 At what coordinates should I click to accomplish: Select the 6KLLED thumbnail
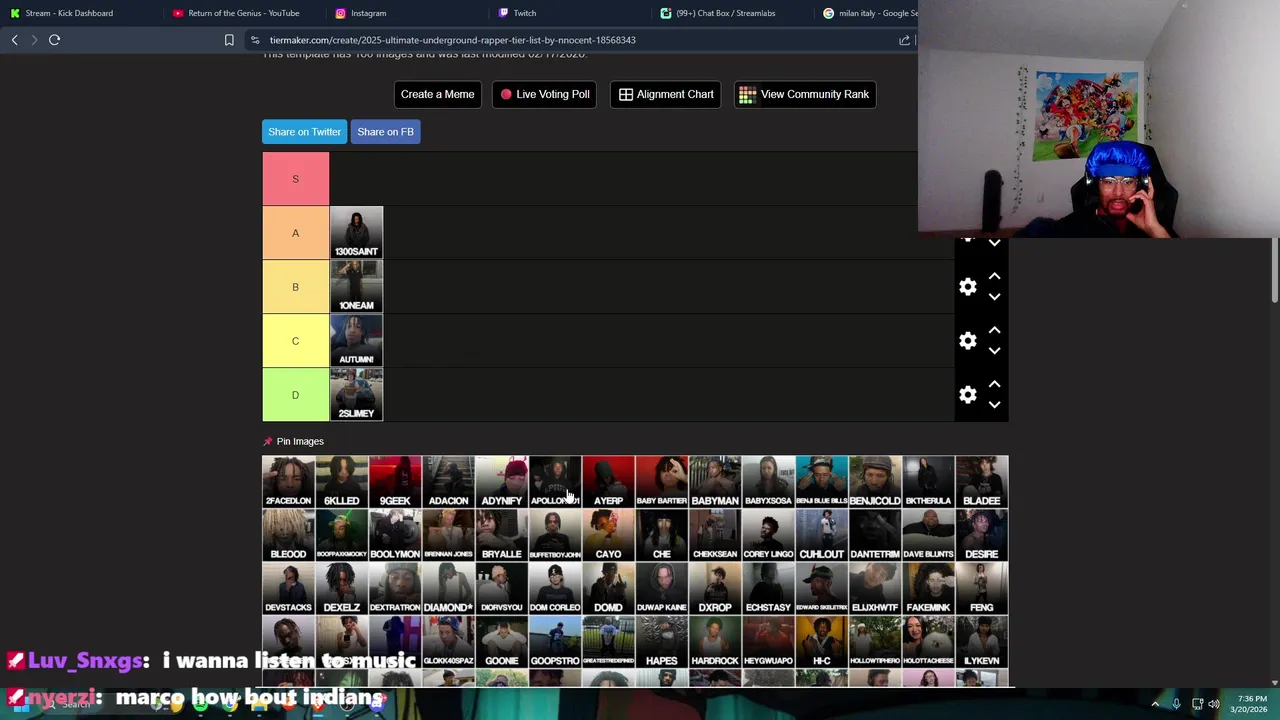[x=341, y=482]
